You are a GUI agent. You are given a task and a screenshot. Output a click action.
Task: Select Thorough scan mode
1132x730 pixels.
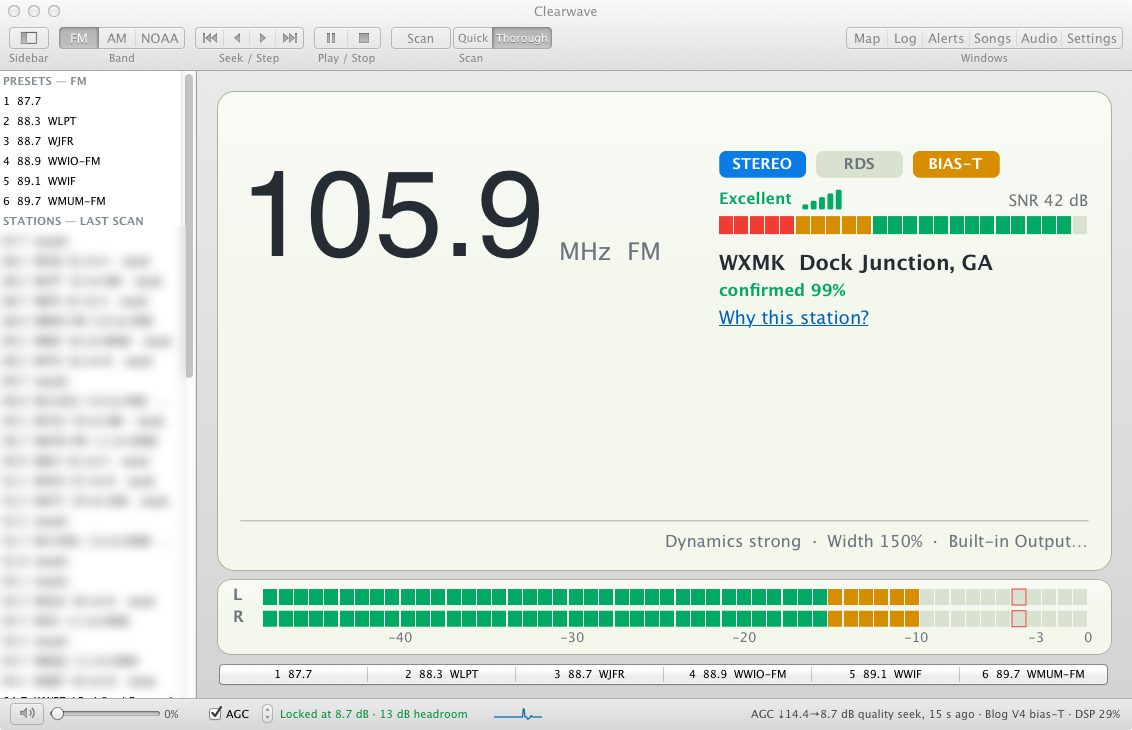click(522, 38)
